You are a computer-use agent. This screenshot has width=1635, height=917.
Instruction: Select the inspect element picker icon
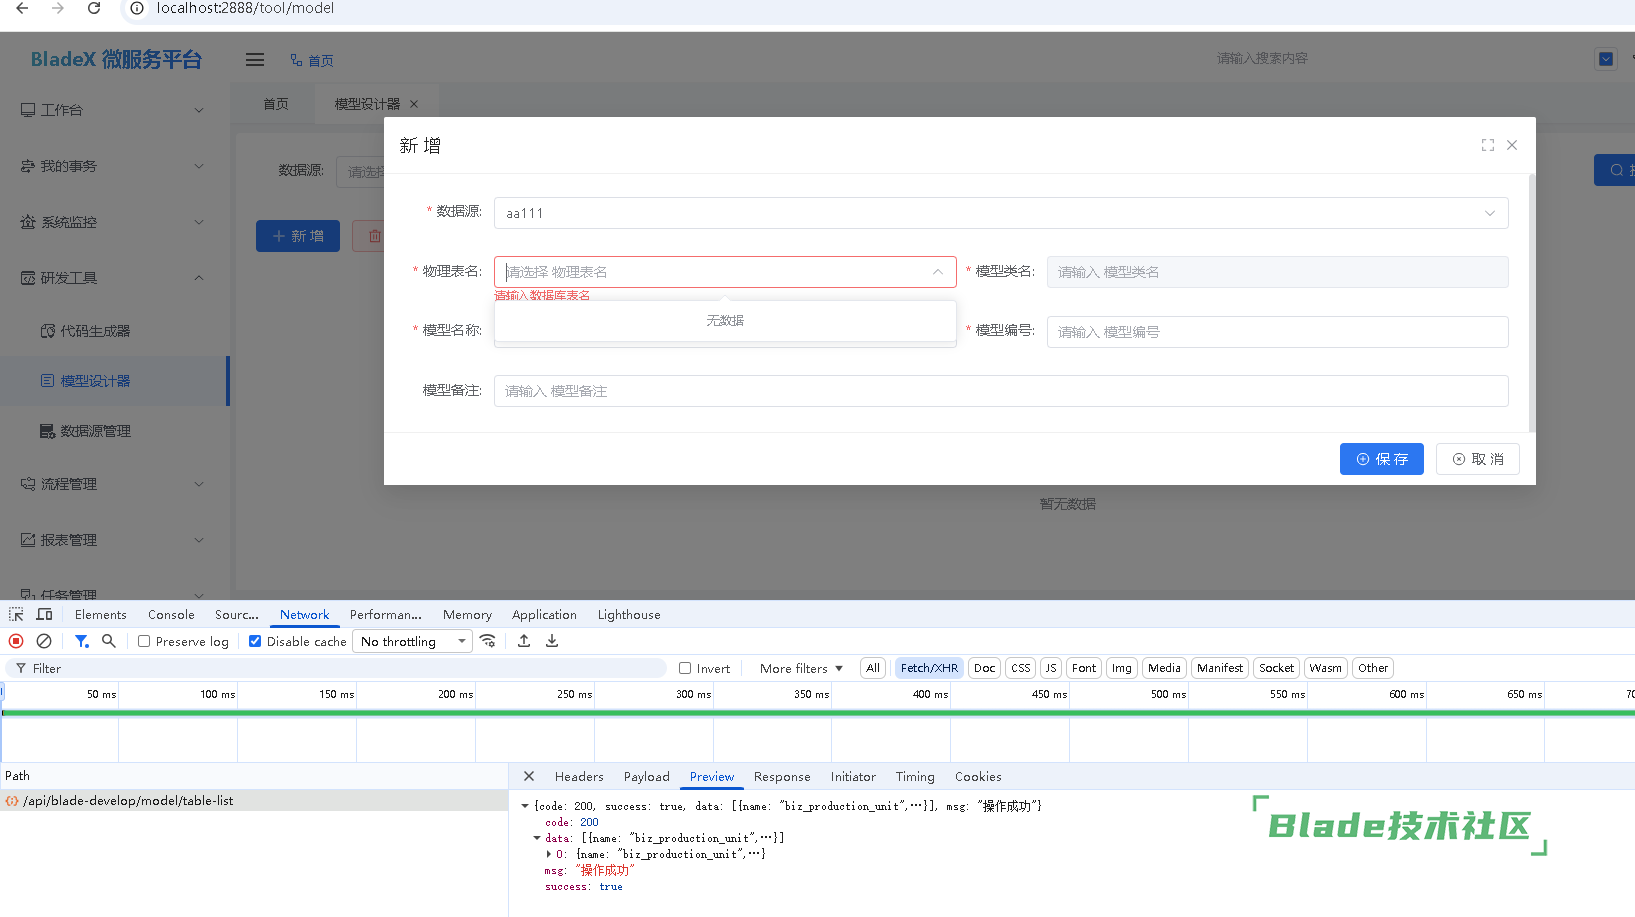pos(16,615)
